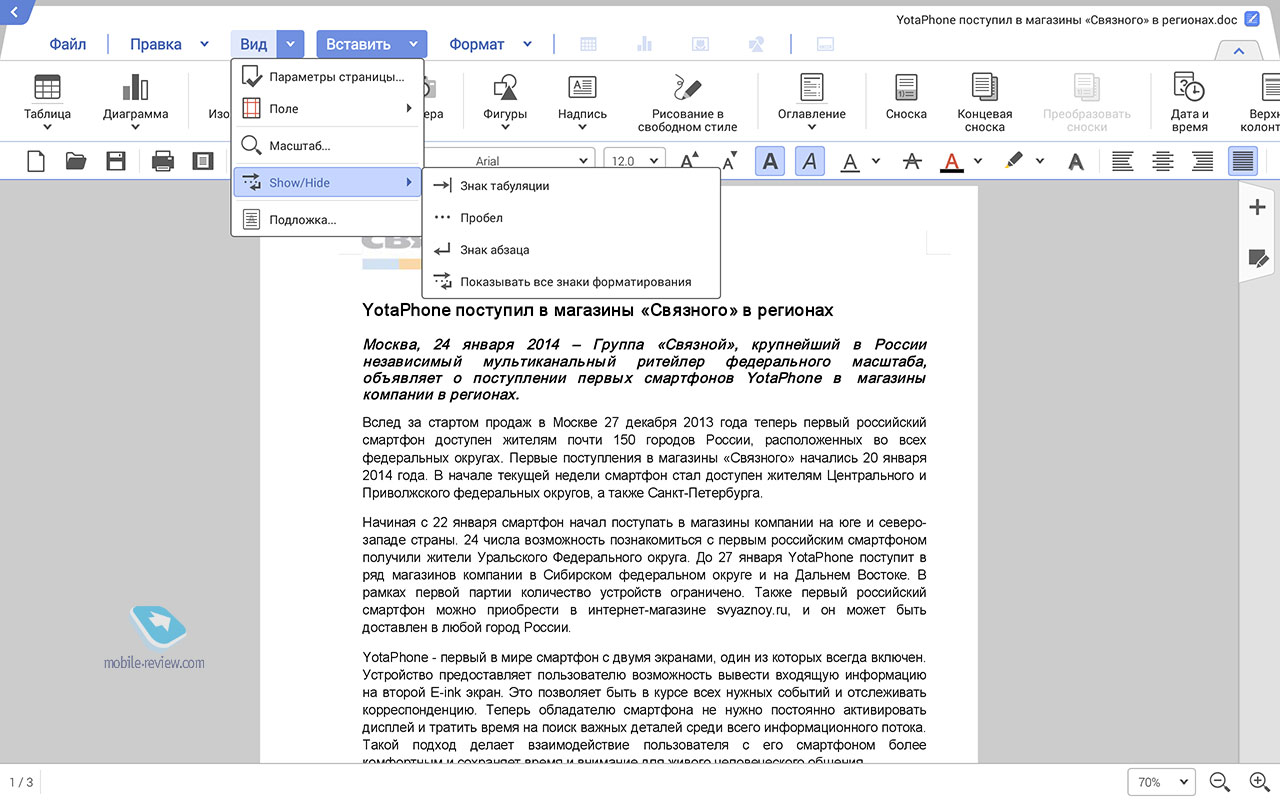Insert a Концевая сноска endnote
The image size is (1280, 800).
pyautogui.click(x=985, y=102)
